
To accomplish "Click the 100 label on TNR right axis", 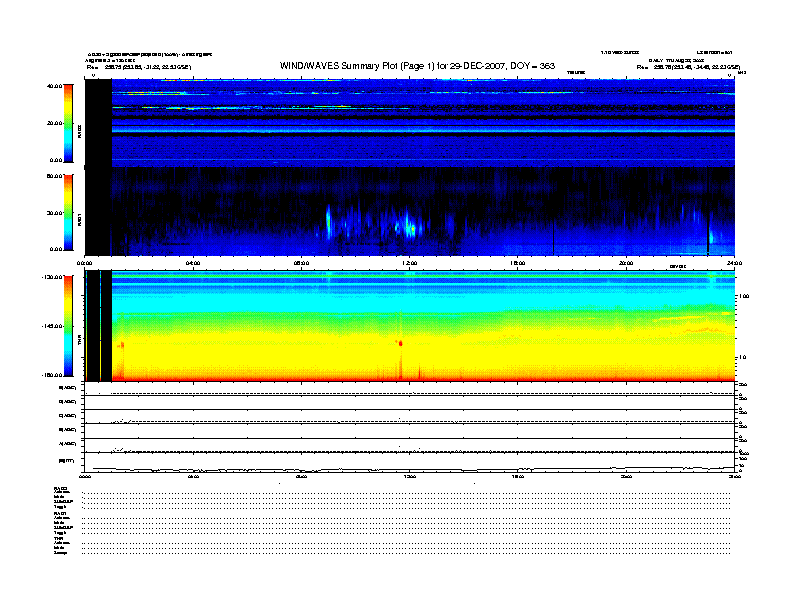I will pos(744,296).
